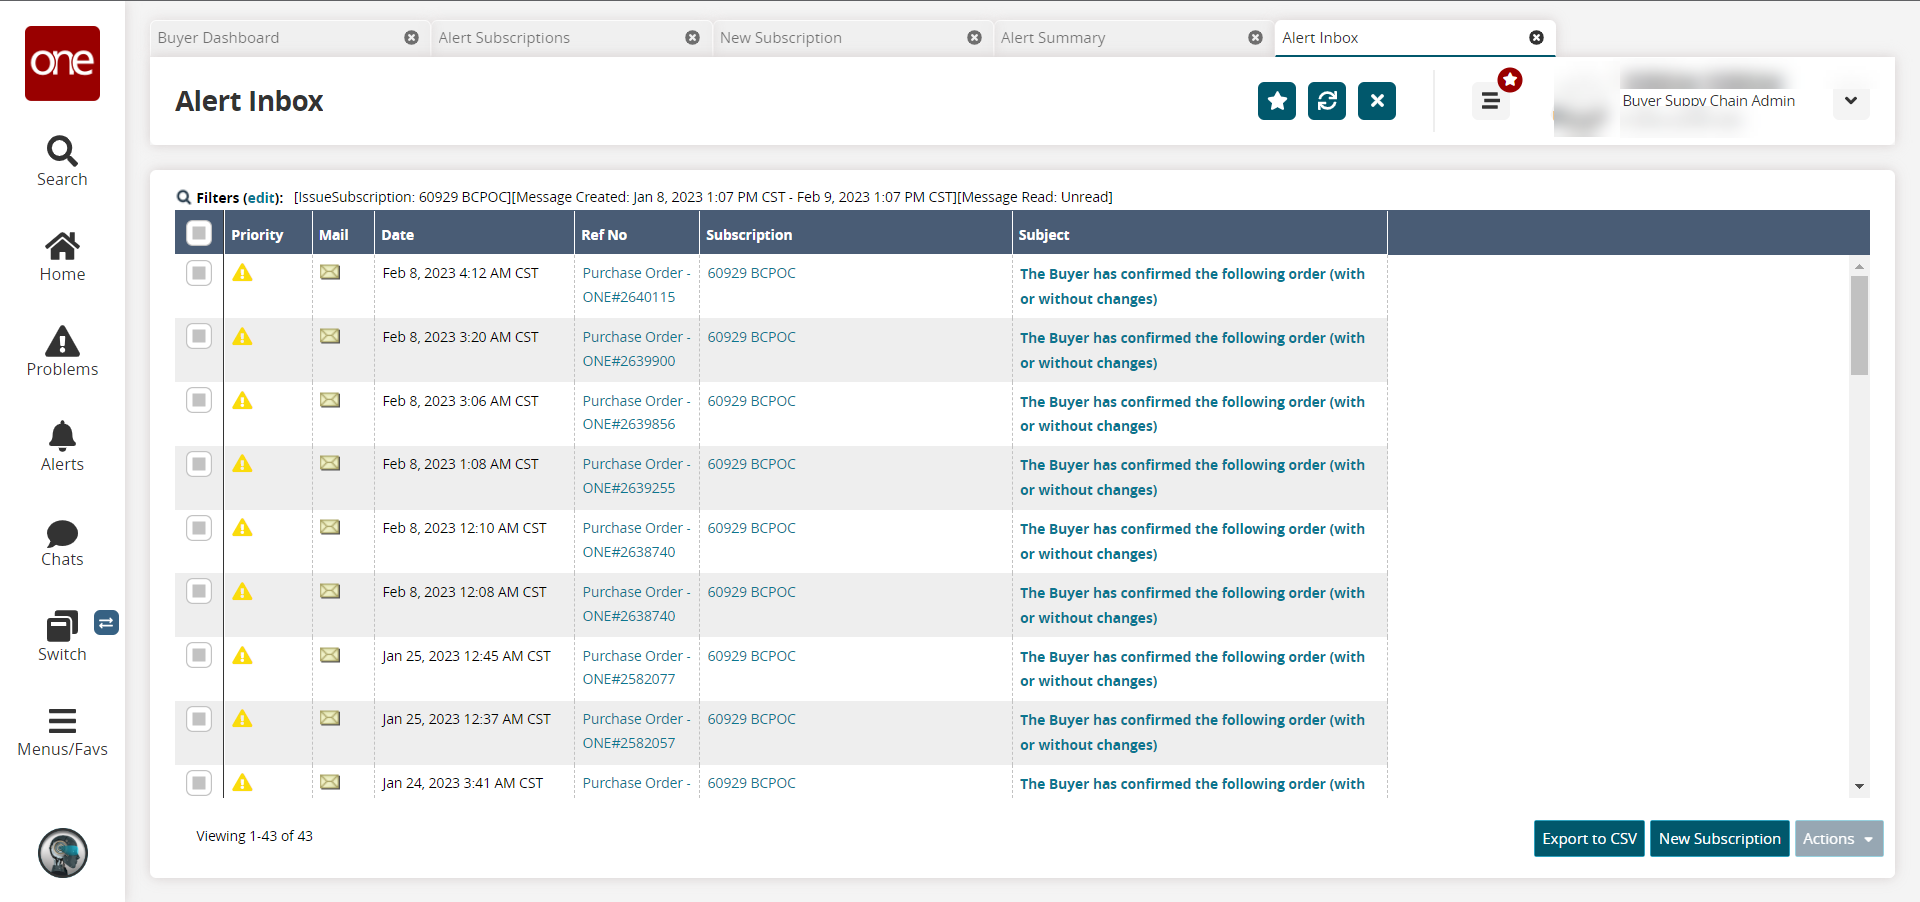Click the blue swap arrows badge
The height and width of the screenshot is (902, 1920).
click(x=106, y=623)
